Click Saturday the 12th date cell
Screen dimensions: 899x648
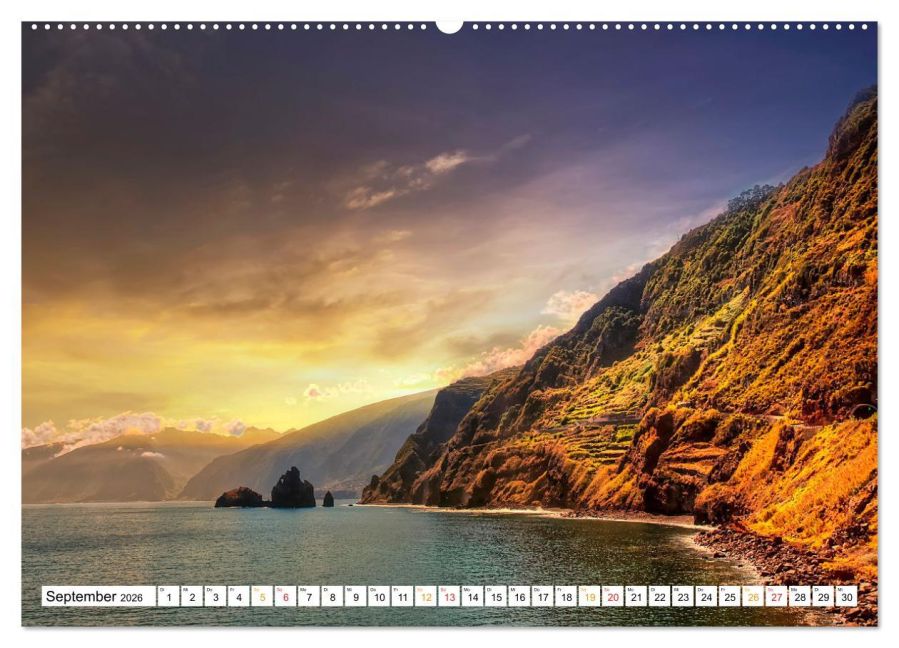click(426, 596)
